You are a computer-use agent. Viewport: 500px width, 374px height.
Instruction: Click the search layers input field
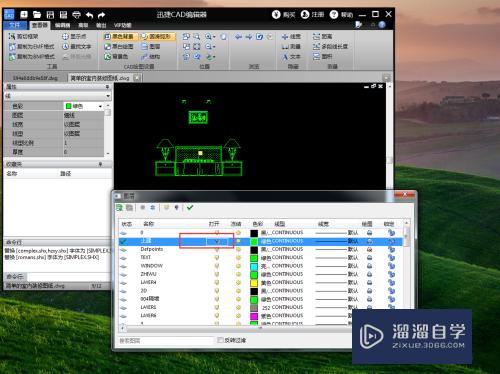[x=165, y=340]
